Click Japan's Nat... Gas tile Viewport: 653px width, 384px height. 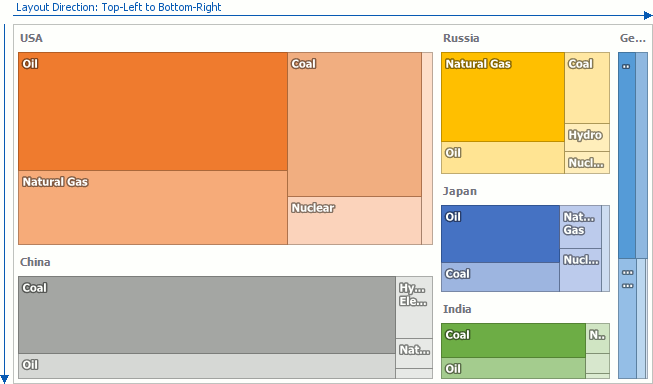tap(581, 227)
